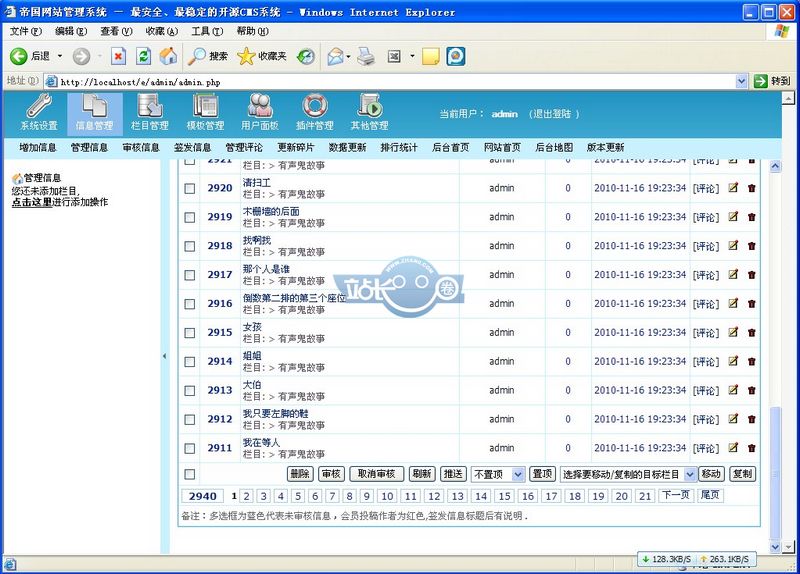This screenshot has height=574, width=800.
Task: Check the box for entry 2915
Action: (x=190, y=333)
